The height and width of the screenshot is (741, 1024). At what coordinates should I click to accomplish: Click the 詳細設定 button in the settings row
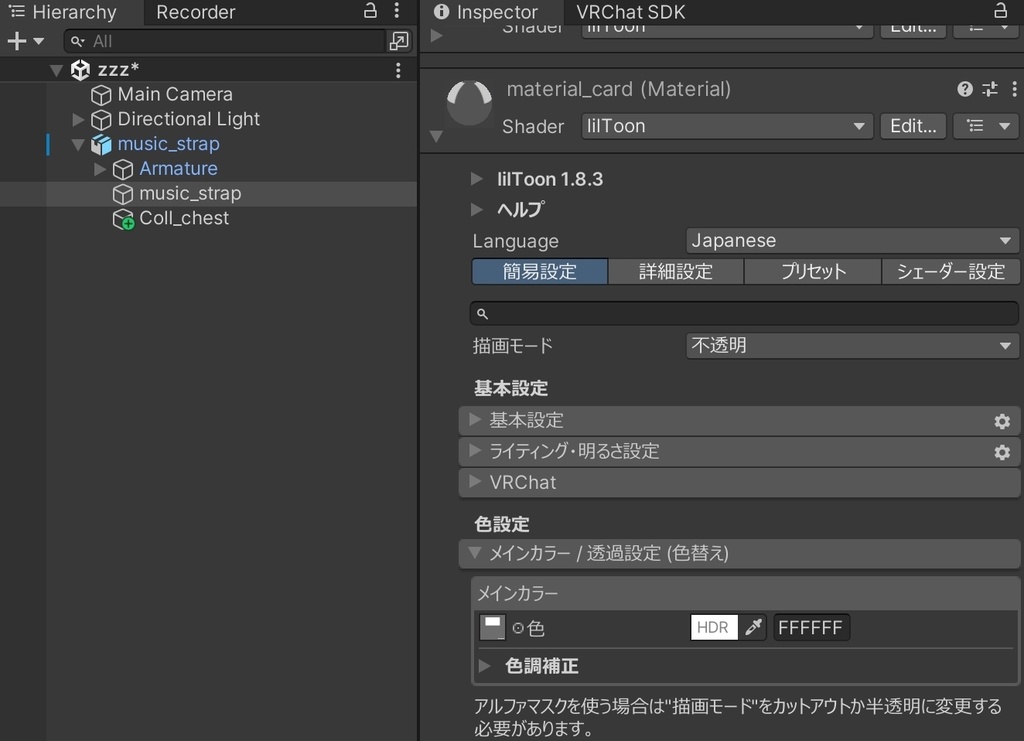click(675, 271)
